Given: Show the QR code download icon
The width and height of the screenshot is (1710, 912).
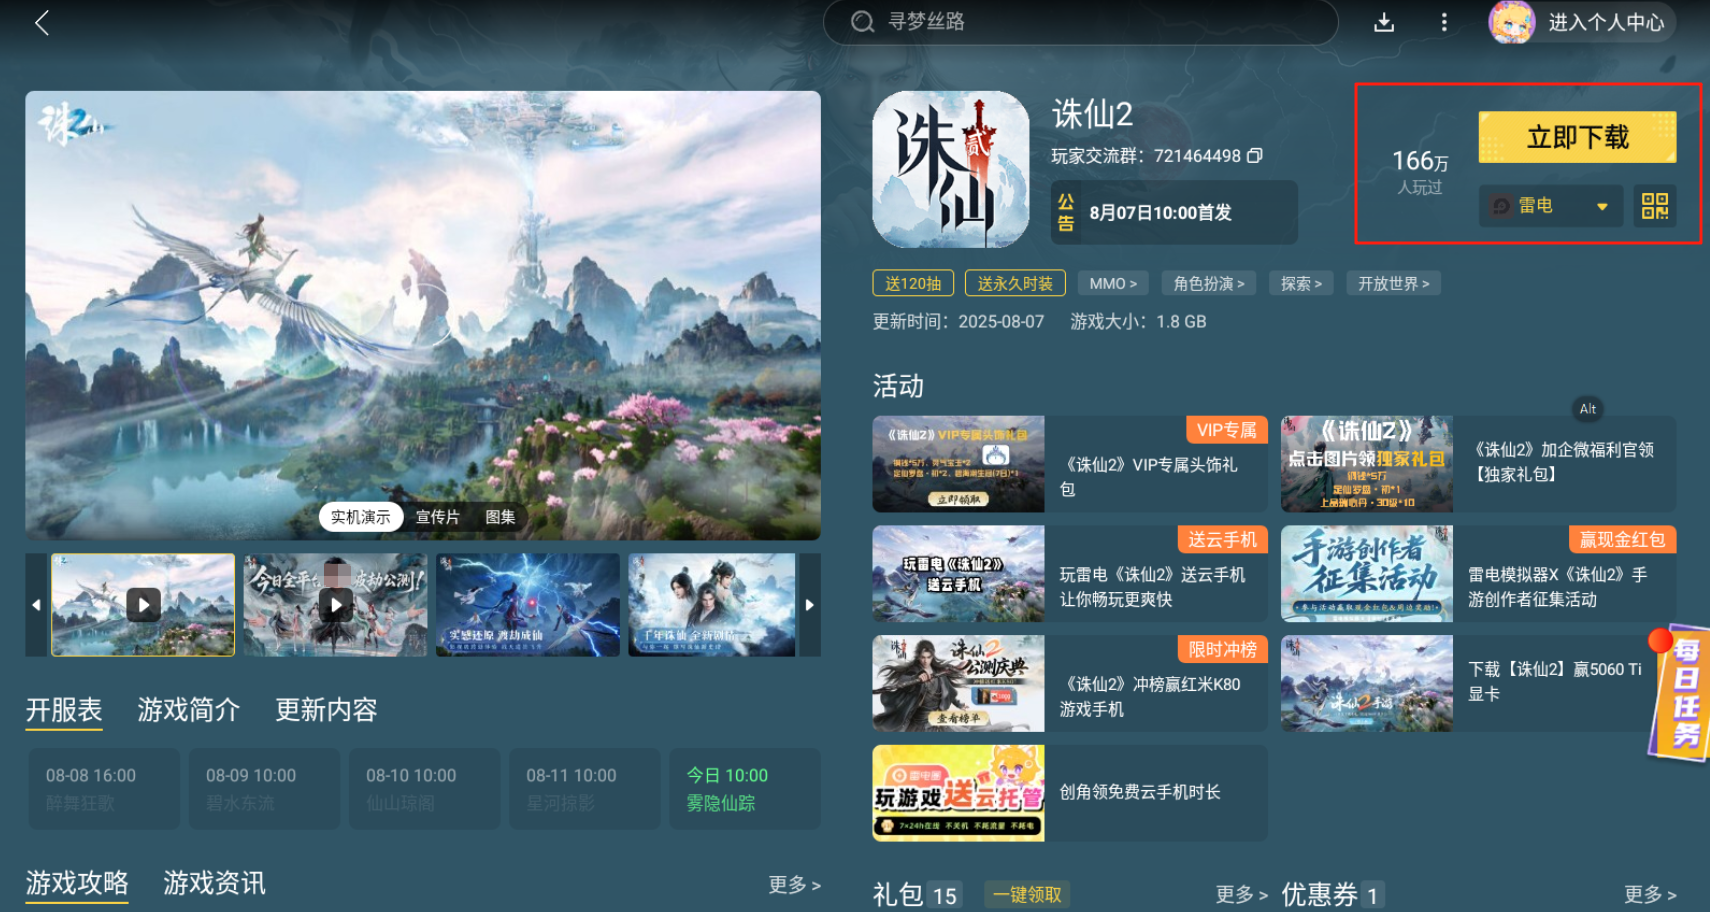Looking at the screenshot, I should click(1655, 206).
